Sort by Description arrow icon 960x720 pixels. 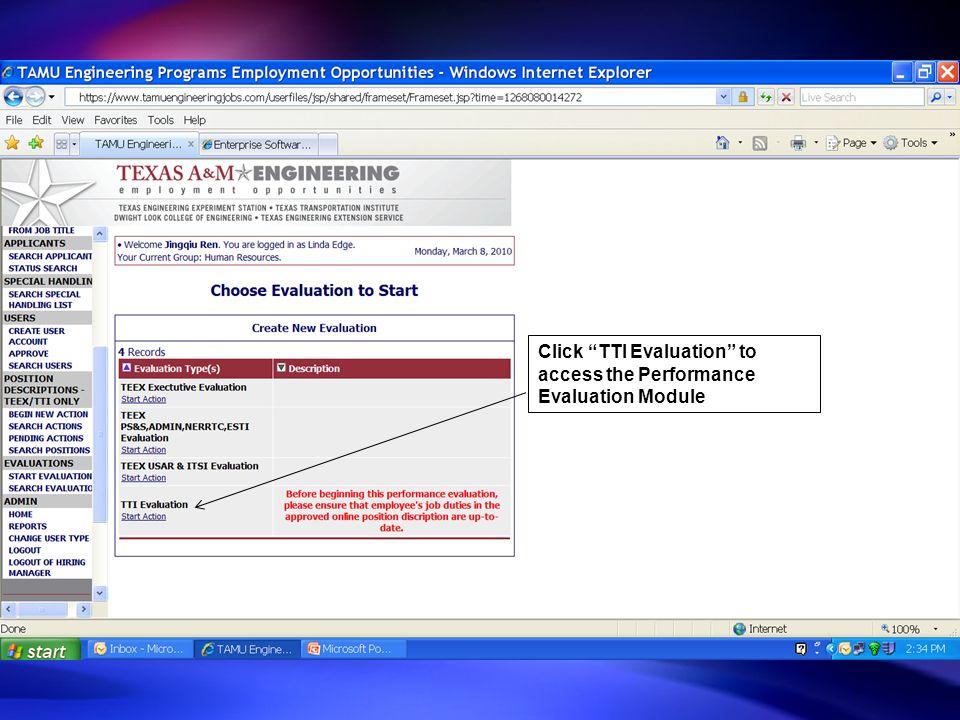click(281, 368)
